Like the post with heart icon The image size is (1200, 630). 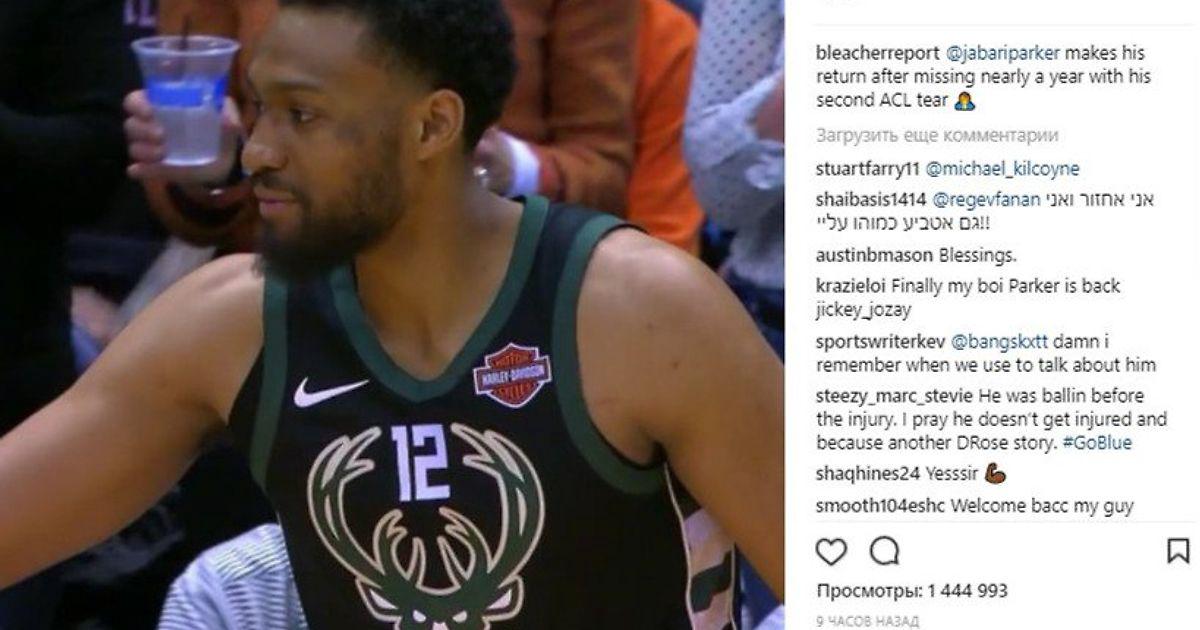(x=831, y=551)
